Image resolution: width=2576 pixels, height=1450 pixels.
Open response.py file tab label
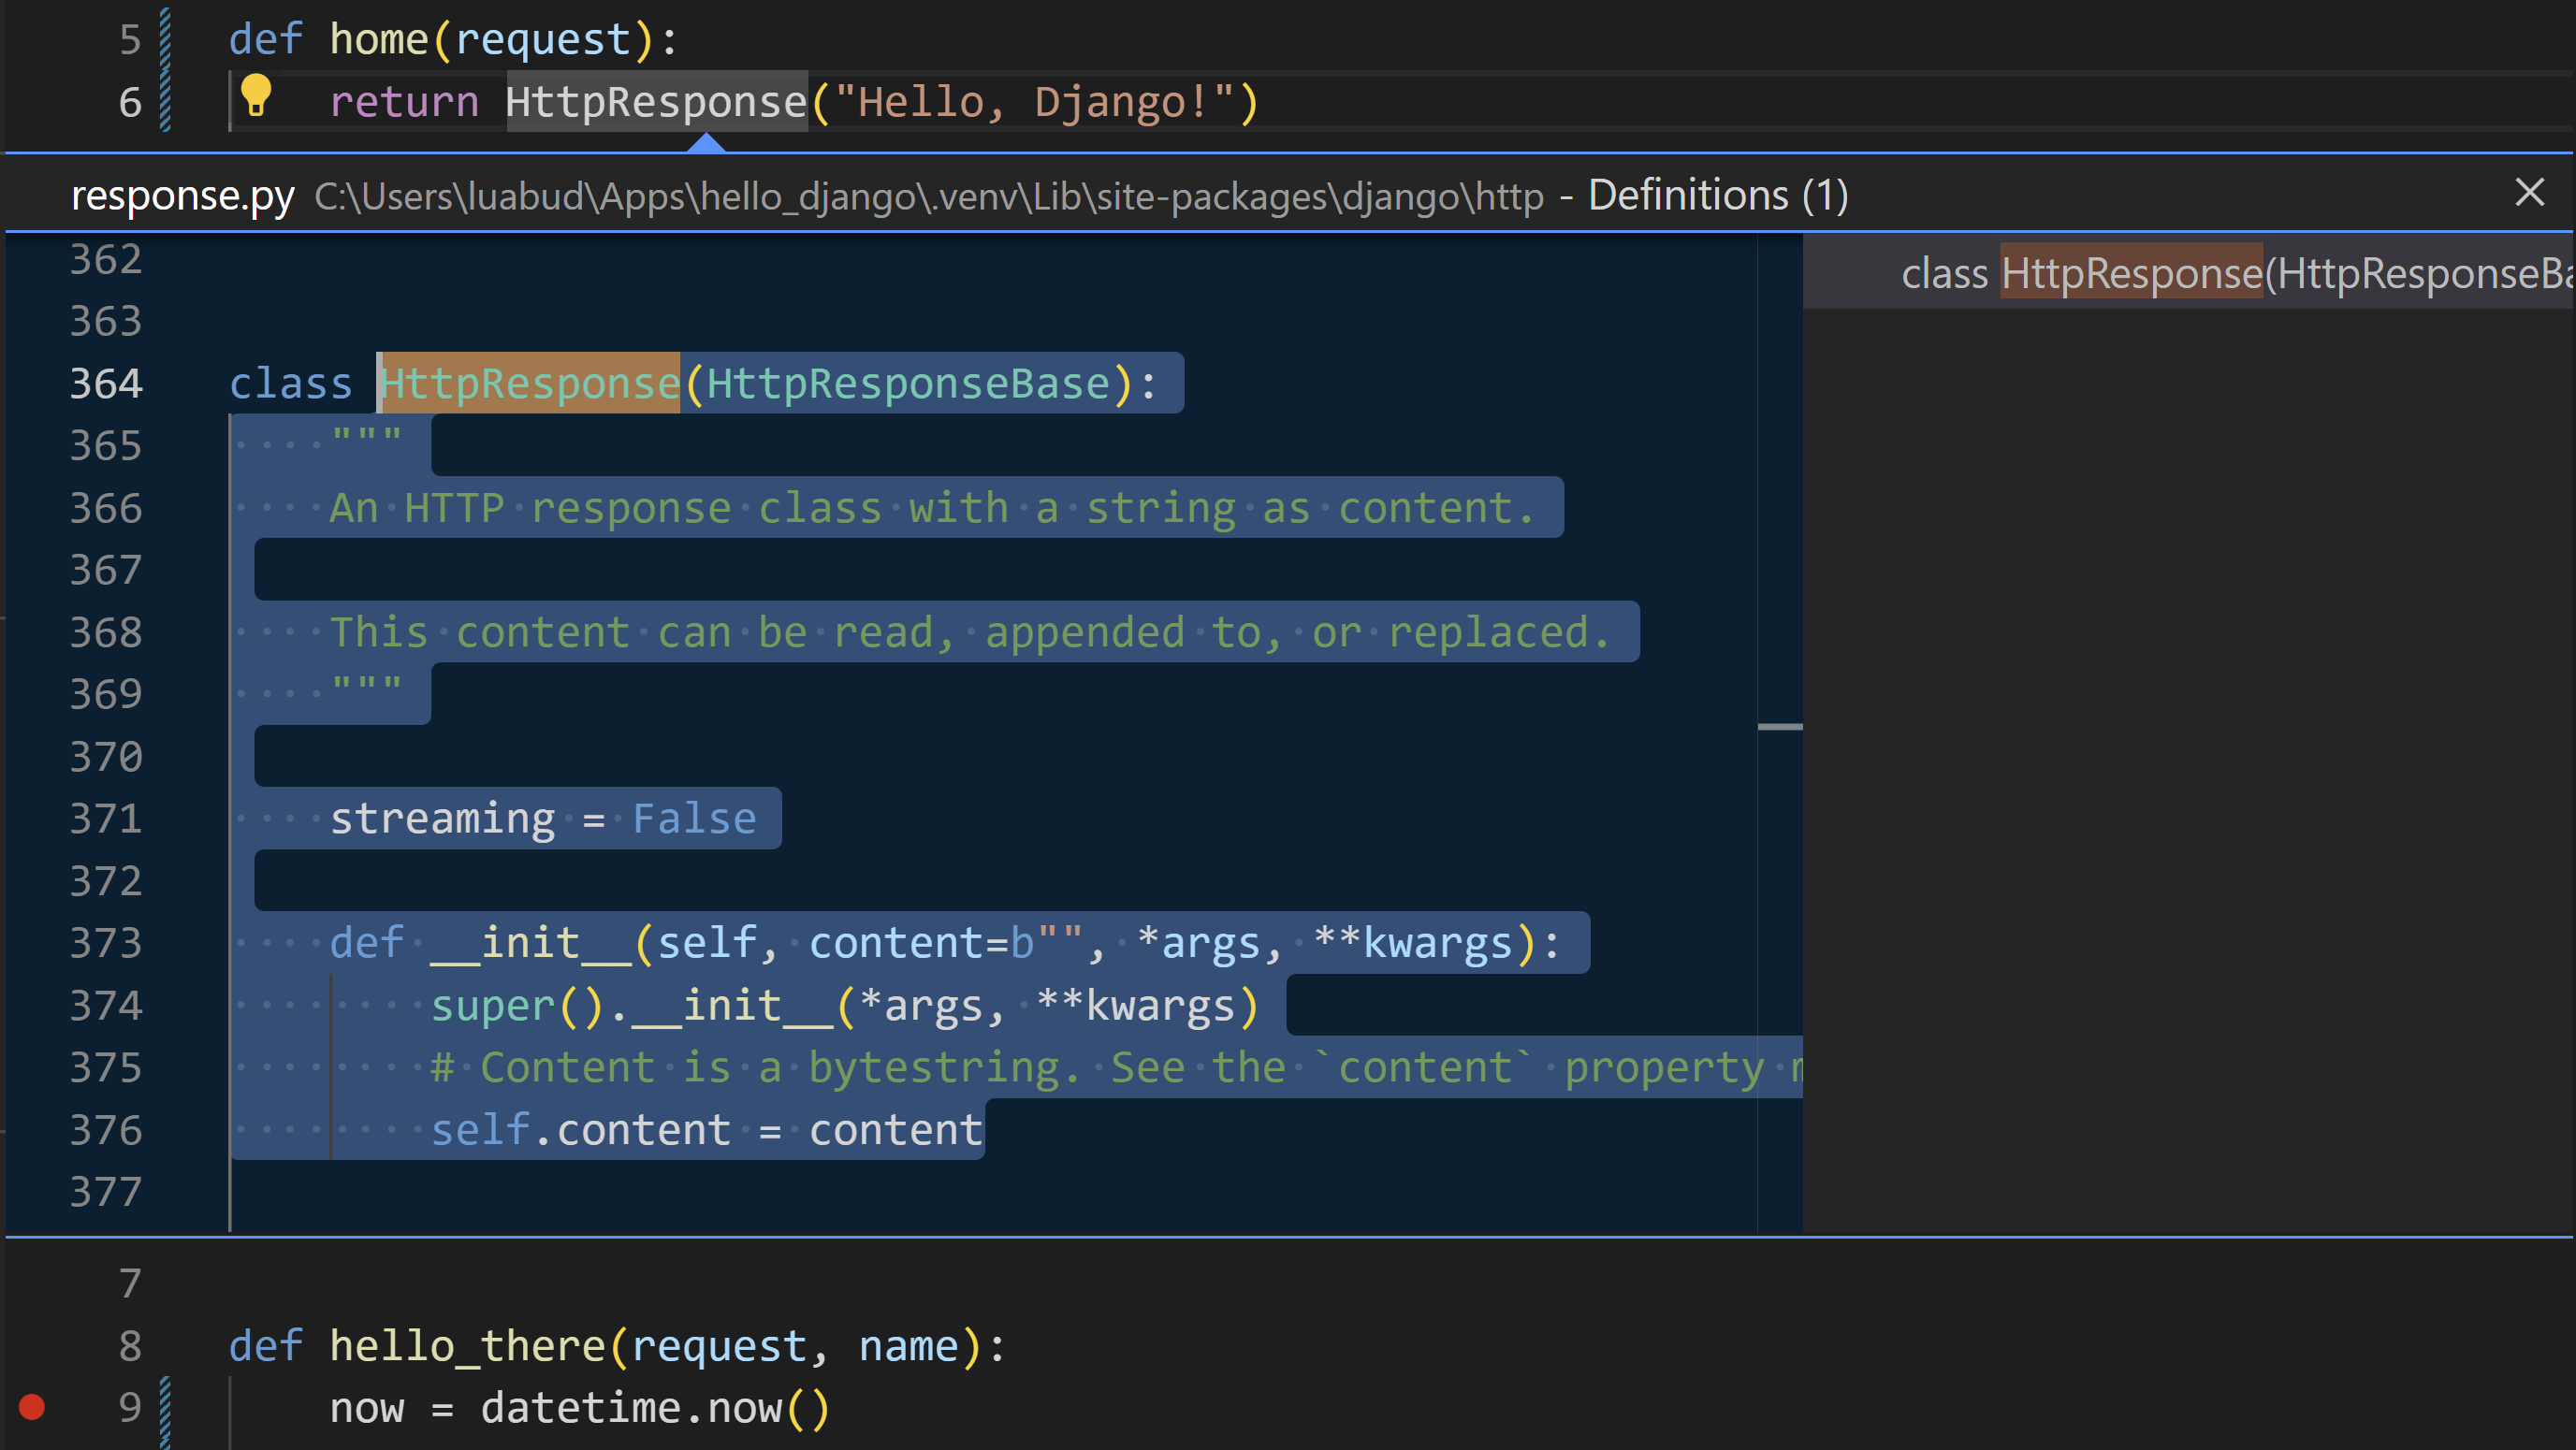(x=177, y=195)
